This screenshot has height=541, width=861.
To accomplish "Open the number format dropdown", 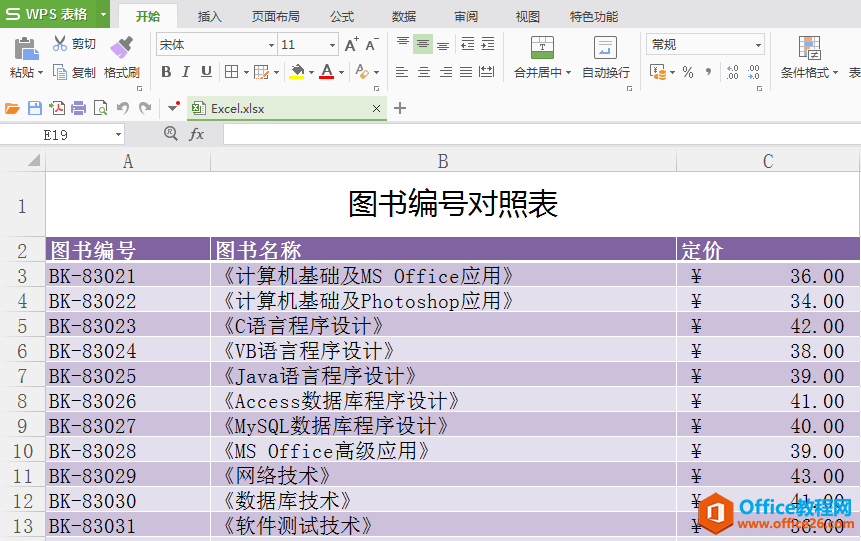I will tap(758, 45).
